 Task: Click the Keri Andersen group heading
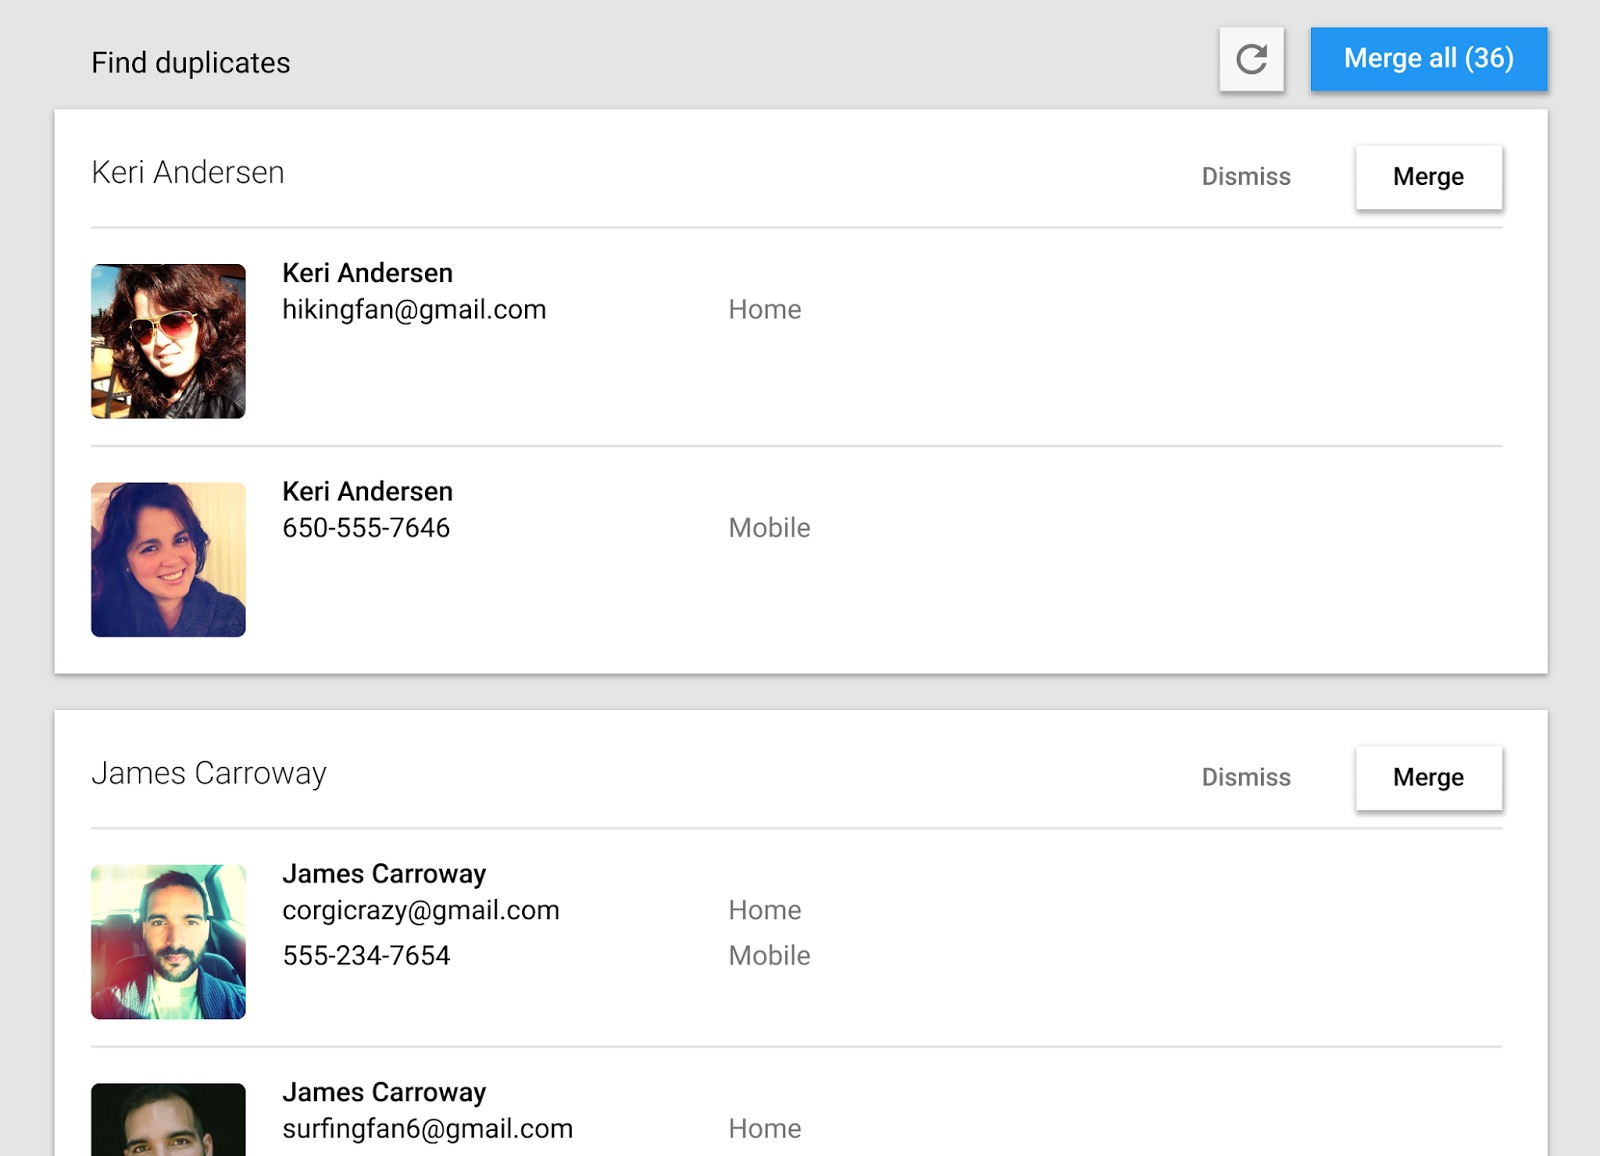click(188, 172)
